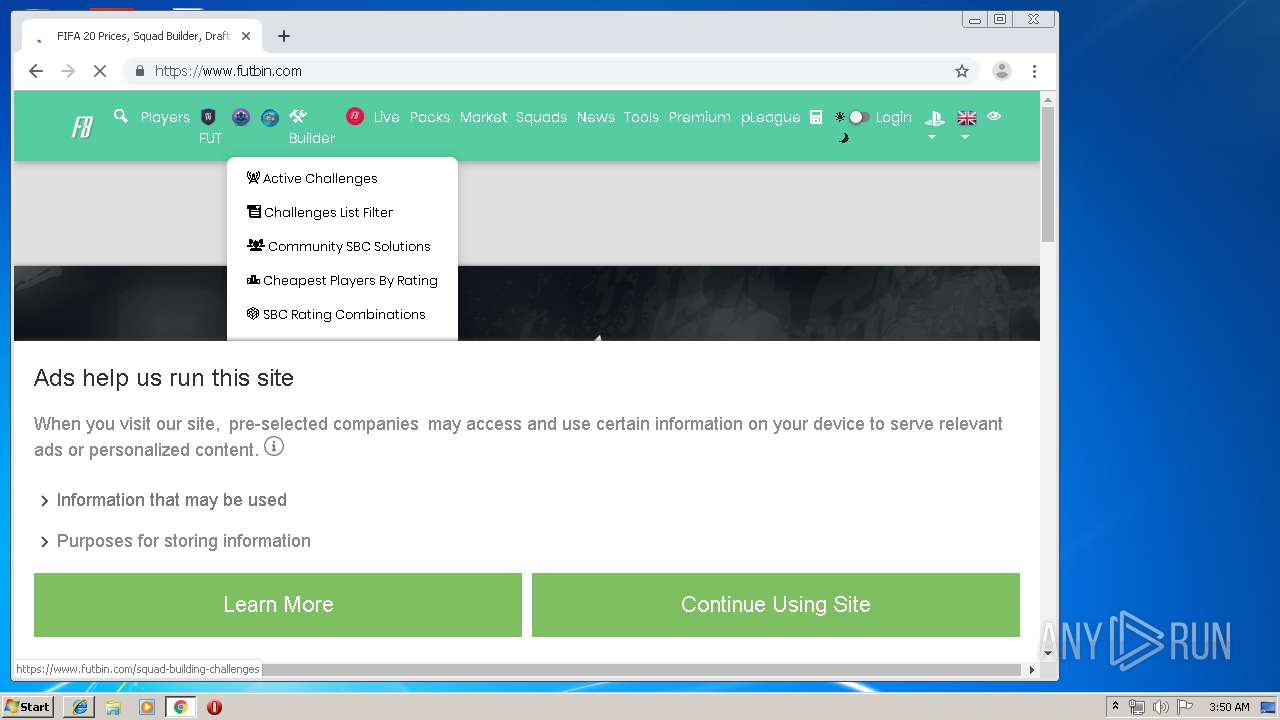The height and width of the screenshot is (720, 1280).
Task: Click the scroll down arrow on the page
Action: click(x=1048, y=653)
